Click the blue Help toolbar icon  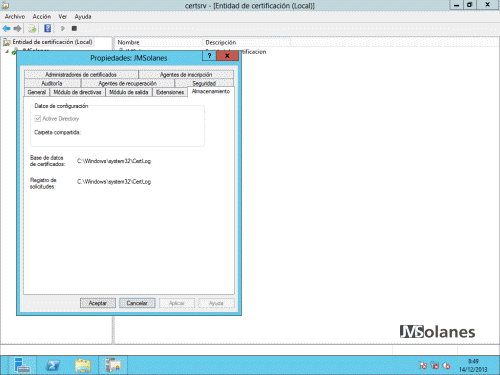pos(48,28)
